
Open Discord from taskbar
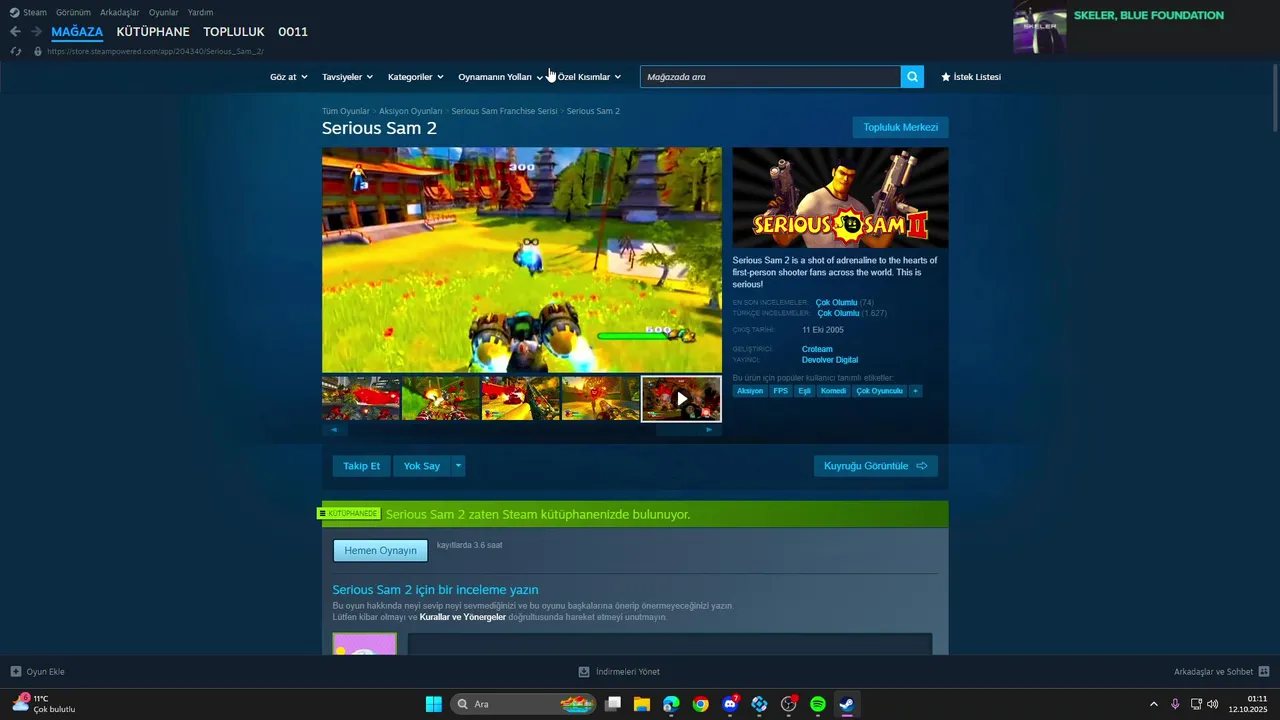[730, 704]
